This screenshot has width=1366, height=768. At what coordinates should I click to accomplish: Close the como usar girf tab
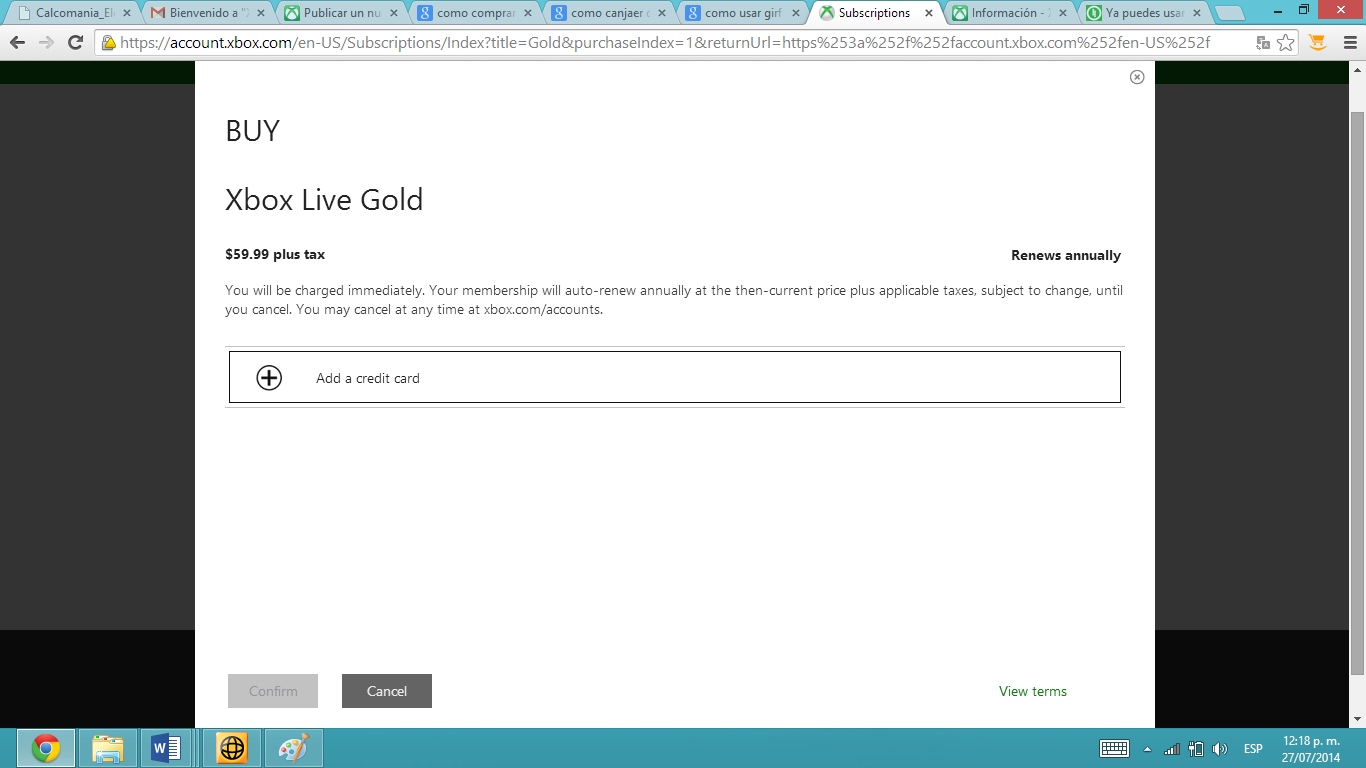coord(797,14)
